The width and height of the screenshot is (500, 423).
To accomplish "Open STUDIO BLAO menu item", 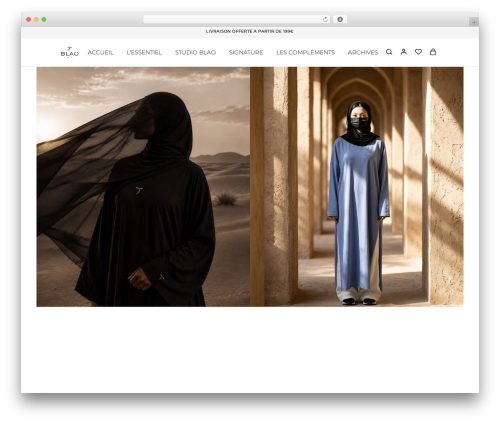I will point(195,52).
